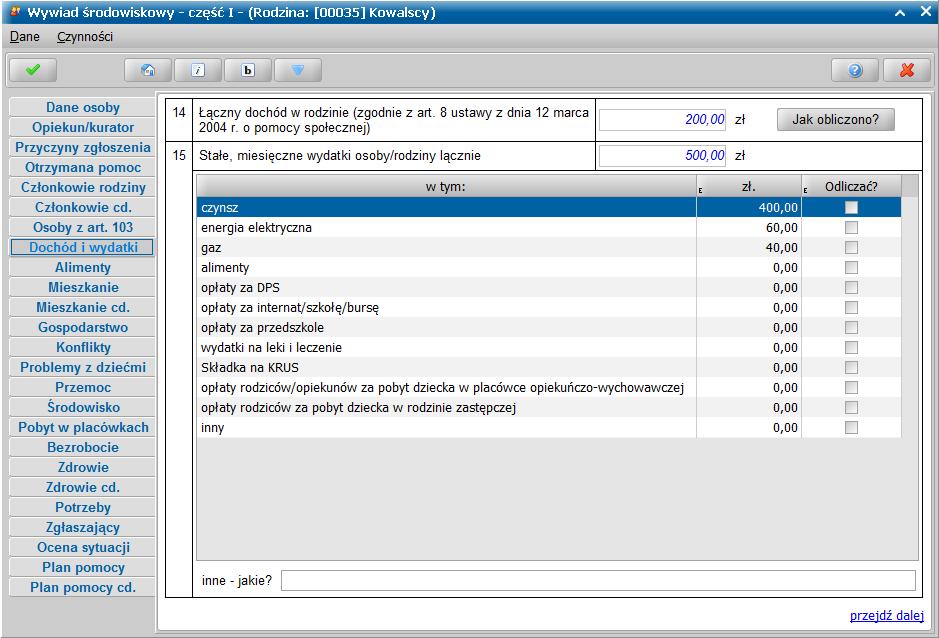The height and width of the screenshot is (638, 939).
Task: Click the 'Odliczać?' column header
Action: pos(851,186)
